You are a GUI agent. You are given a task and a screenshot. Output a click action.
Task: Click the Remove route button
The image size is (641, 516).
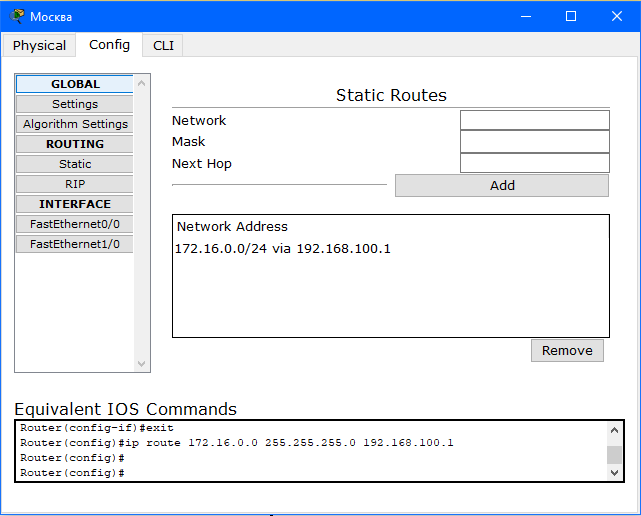[567, 350]
